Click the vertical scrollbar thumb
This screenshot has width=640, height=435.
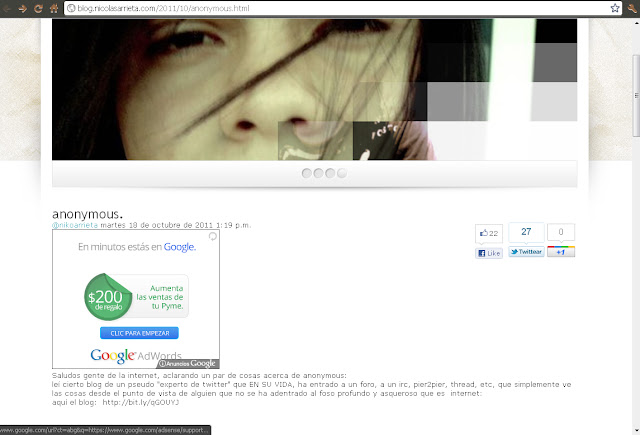click(636, 96)
